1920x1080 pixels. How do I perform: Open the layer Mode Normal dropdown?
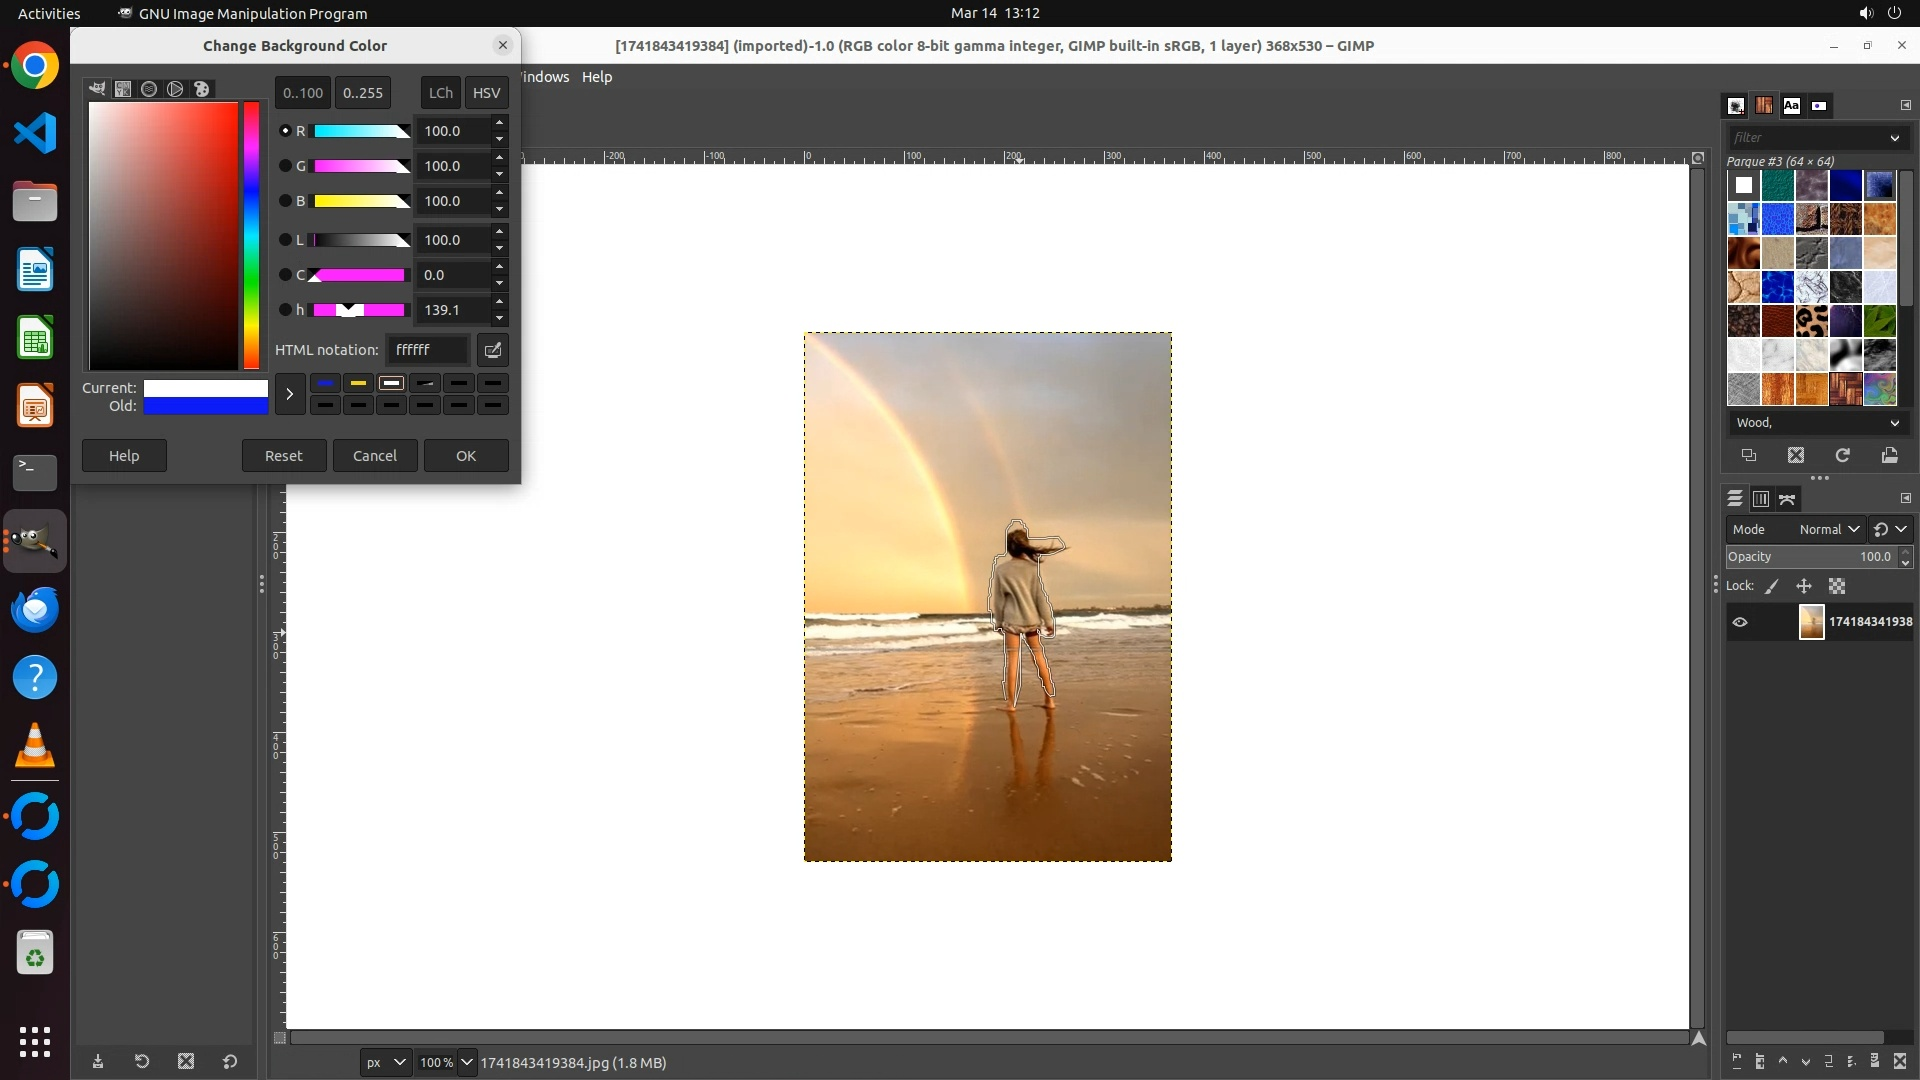coord(1828,529)
